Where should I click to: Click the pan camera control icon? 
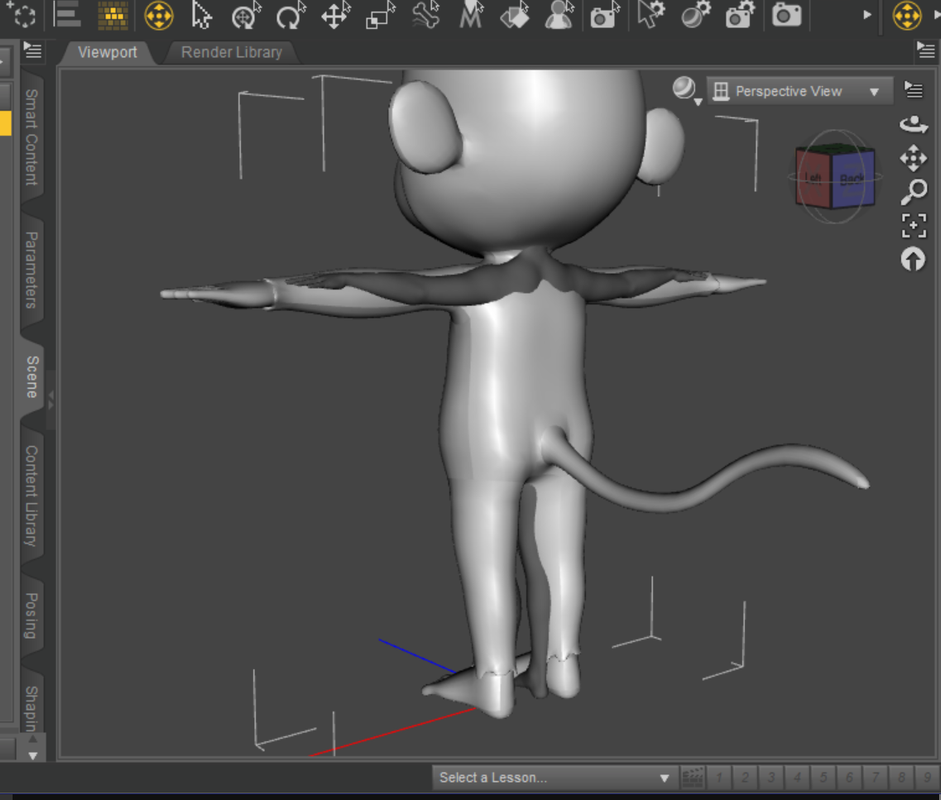pos(913,158)
